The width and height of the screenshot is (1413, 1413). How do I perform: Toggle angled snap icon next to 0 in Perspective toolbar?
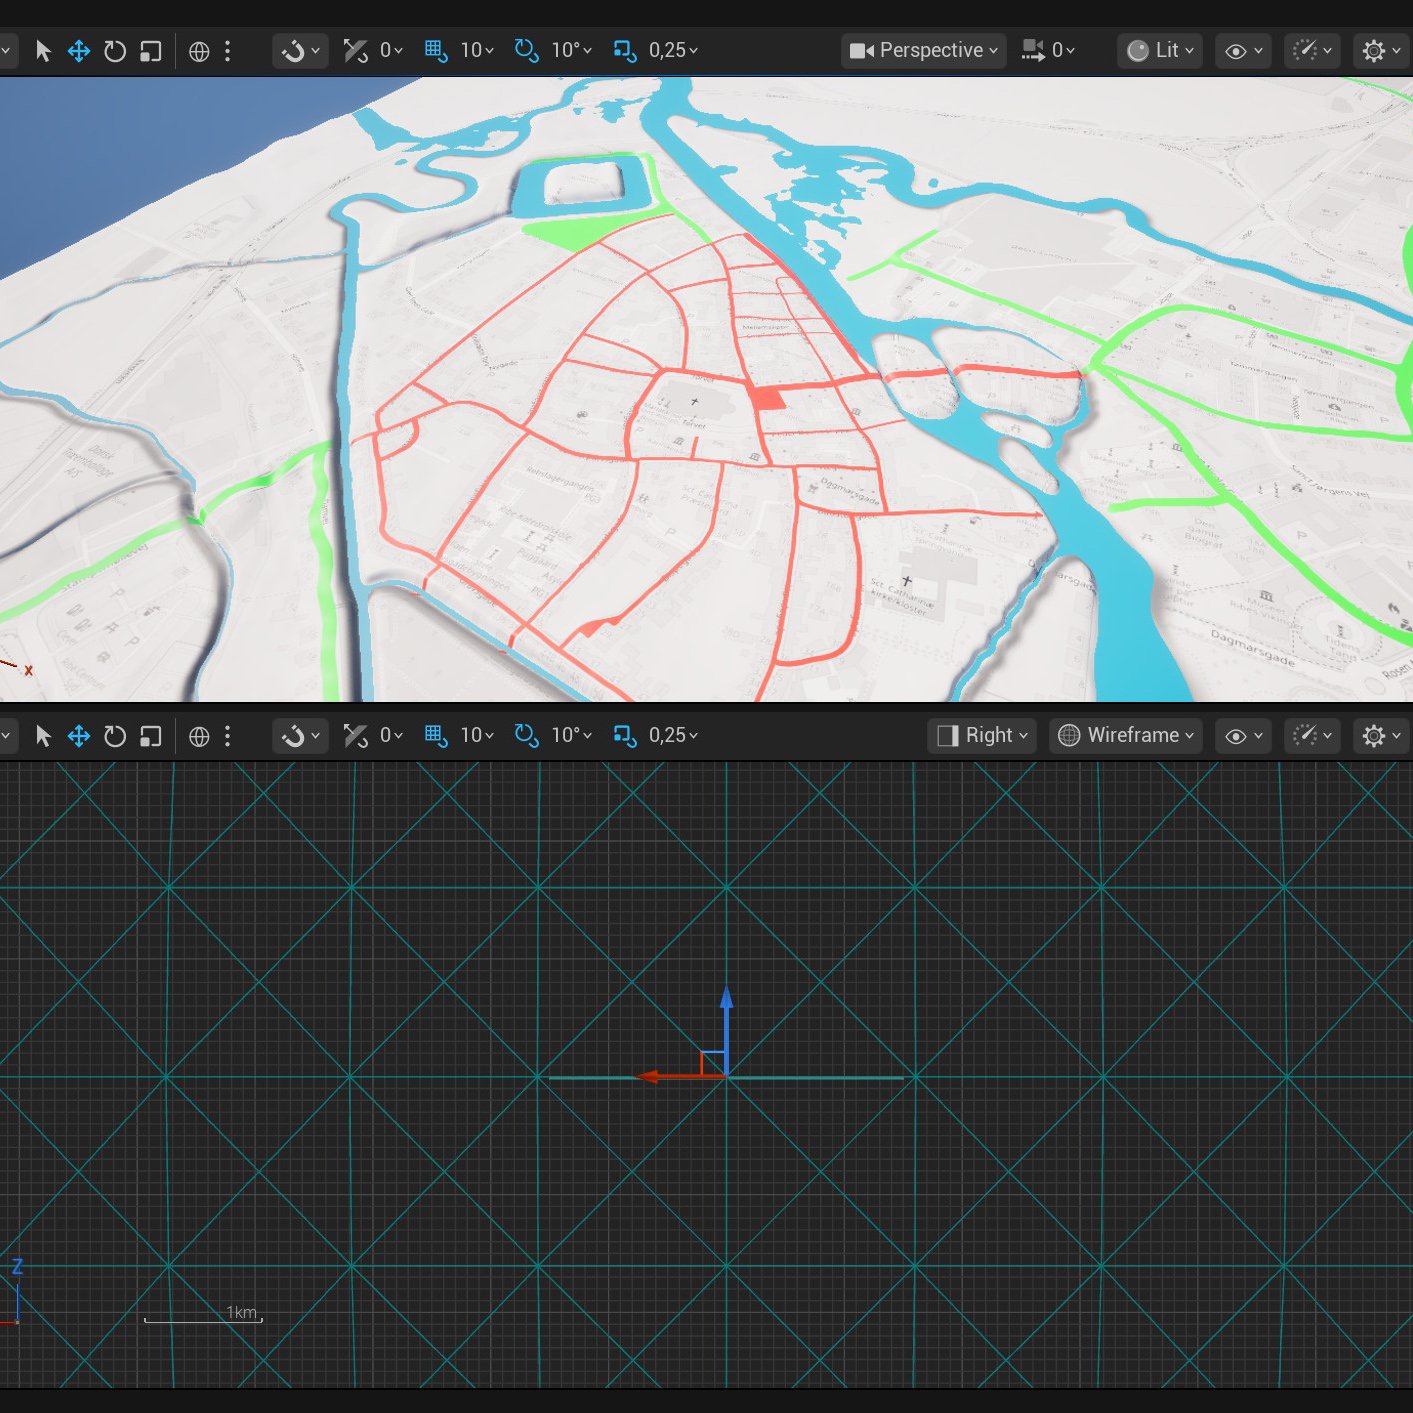pos(356,51)
